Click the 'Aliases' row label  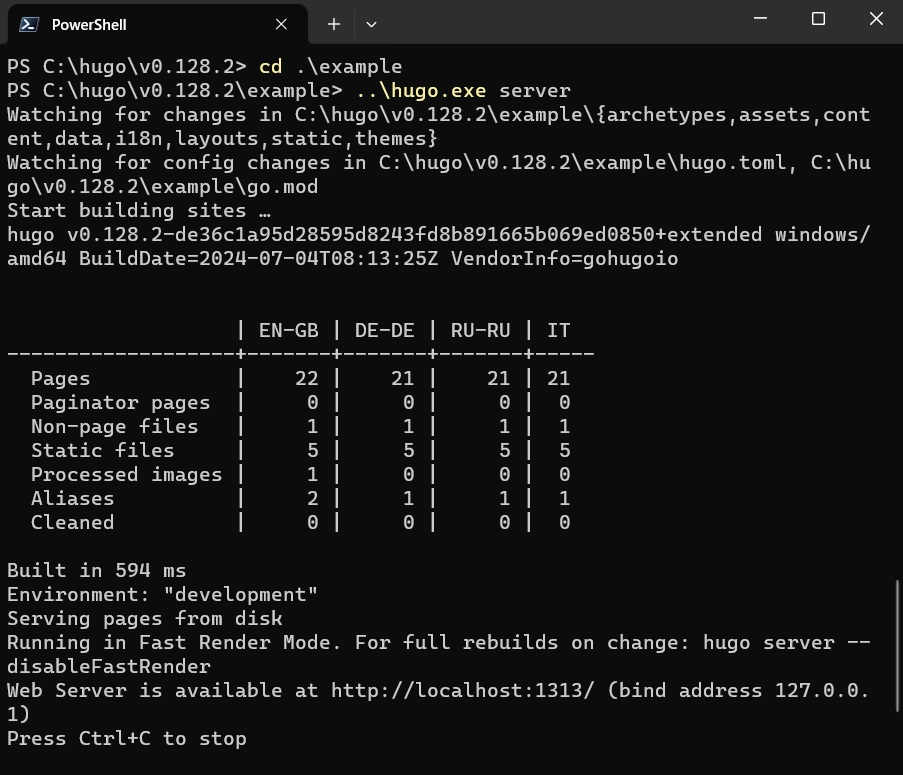click(x=73, y=499)
